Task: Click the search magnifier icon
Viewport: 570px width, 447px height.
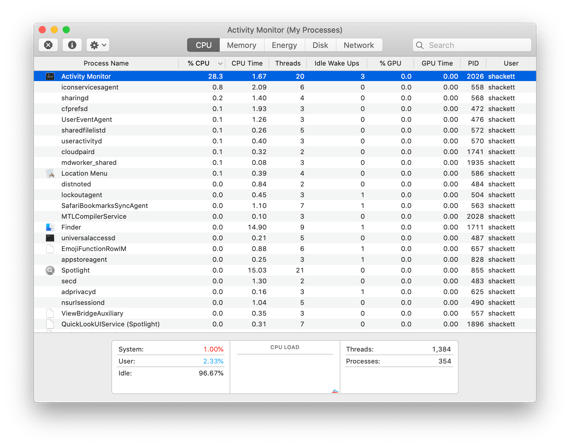Action: [420, 45]
